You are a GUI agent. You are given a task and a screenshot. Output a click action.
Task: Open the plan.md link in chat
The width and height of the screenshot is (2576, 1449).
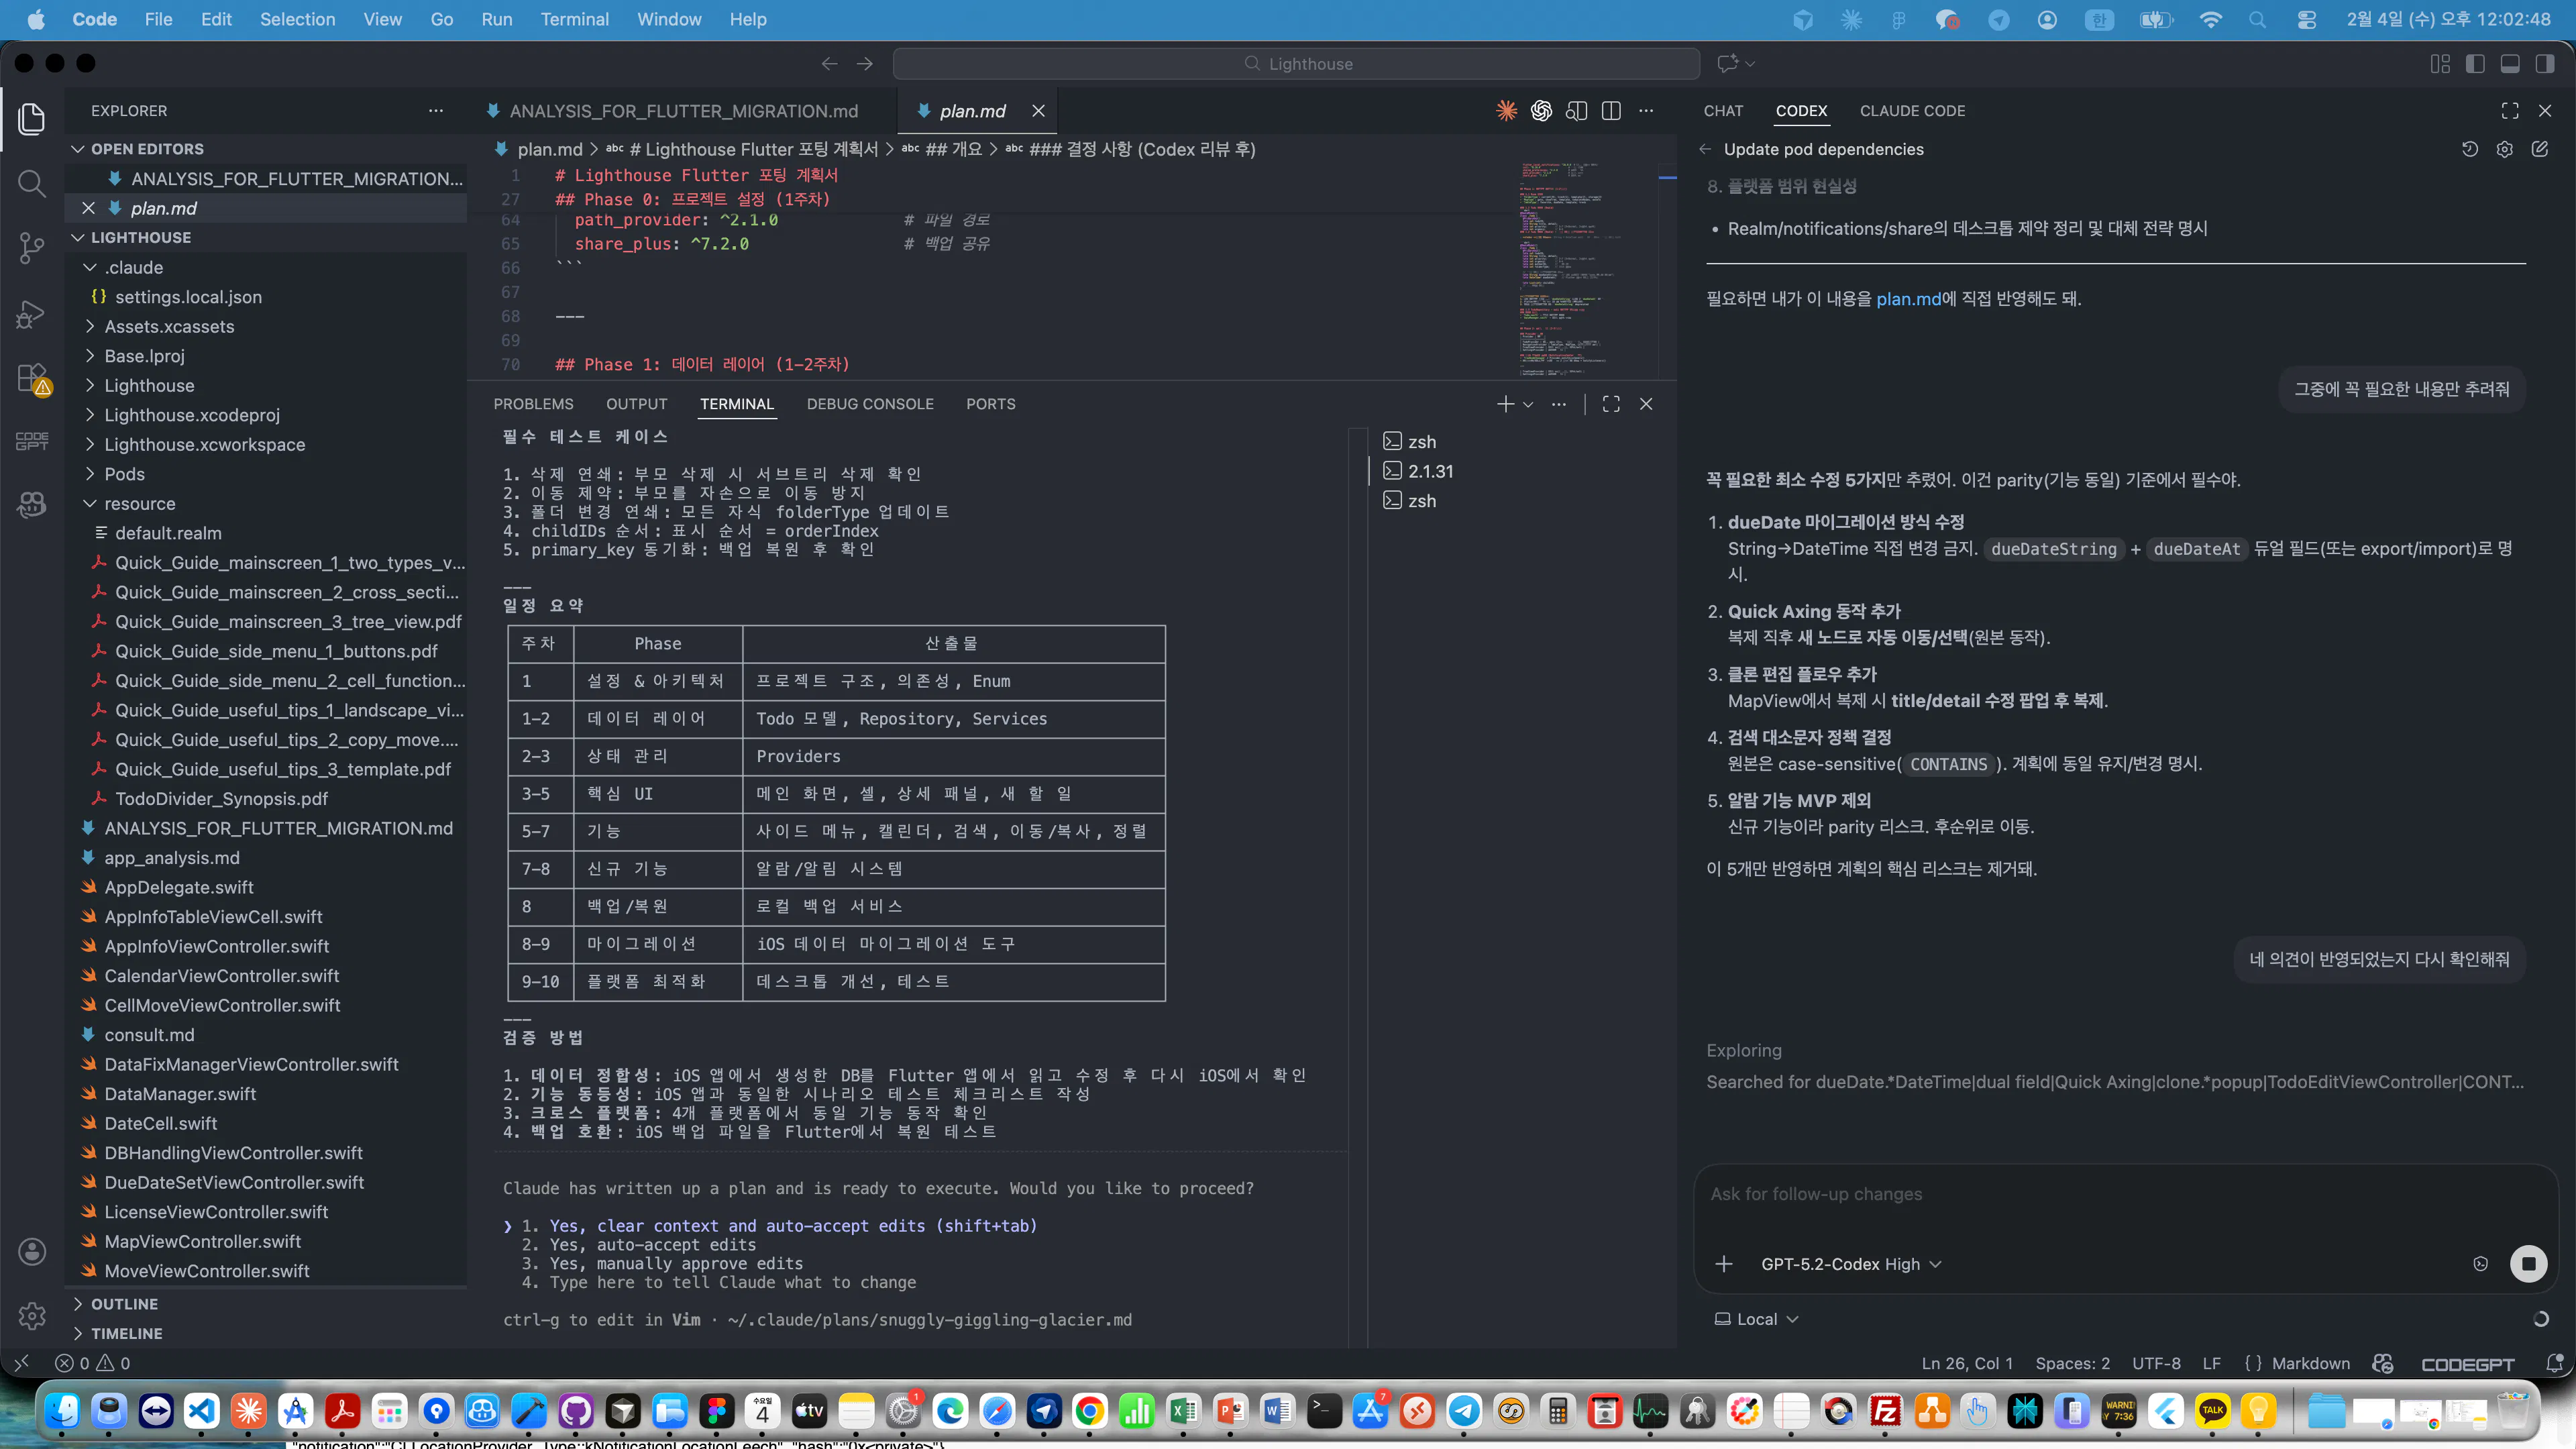(x=1908, y=299)
